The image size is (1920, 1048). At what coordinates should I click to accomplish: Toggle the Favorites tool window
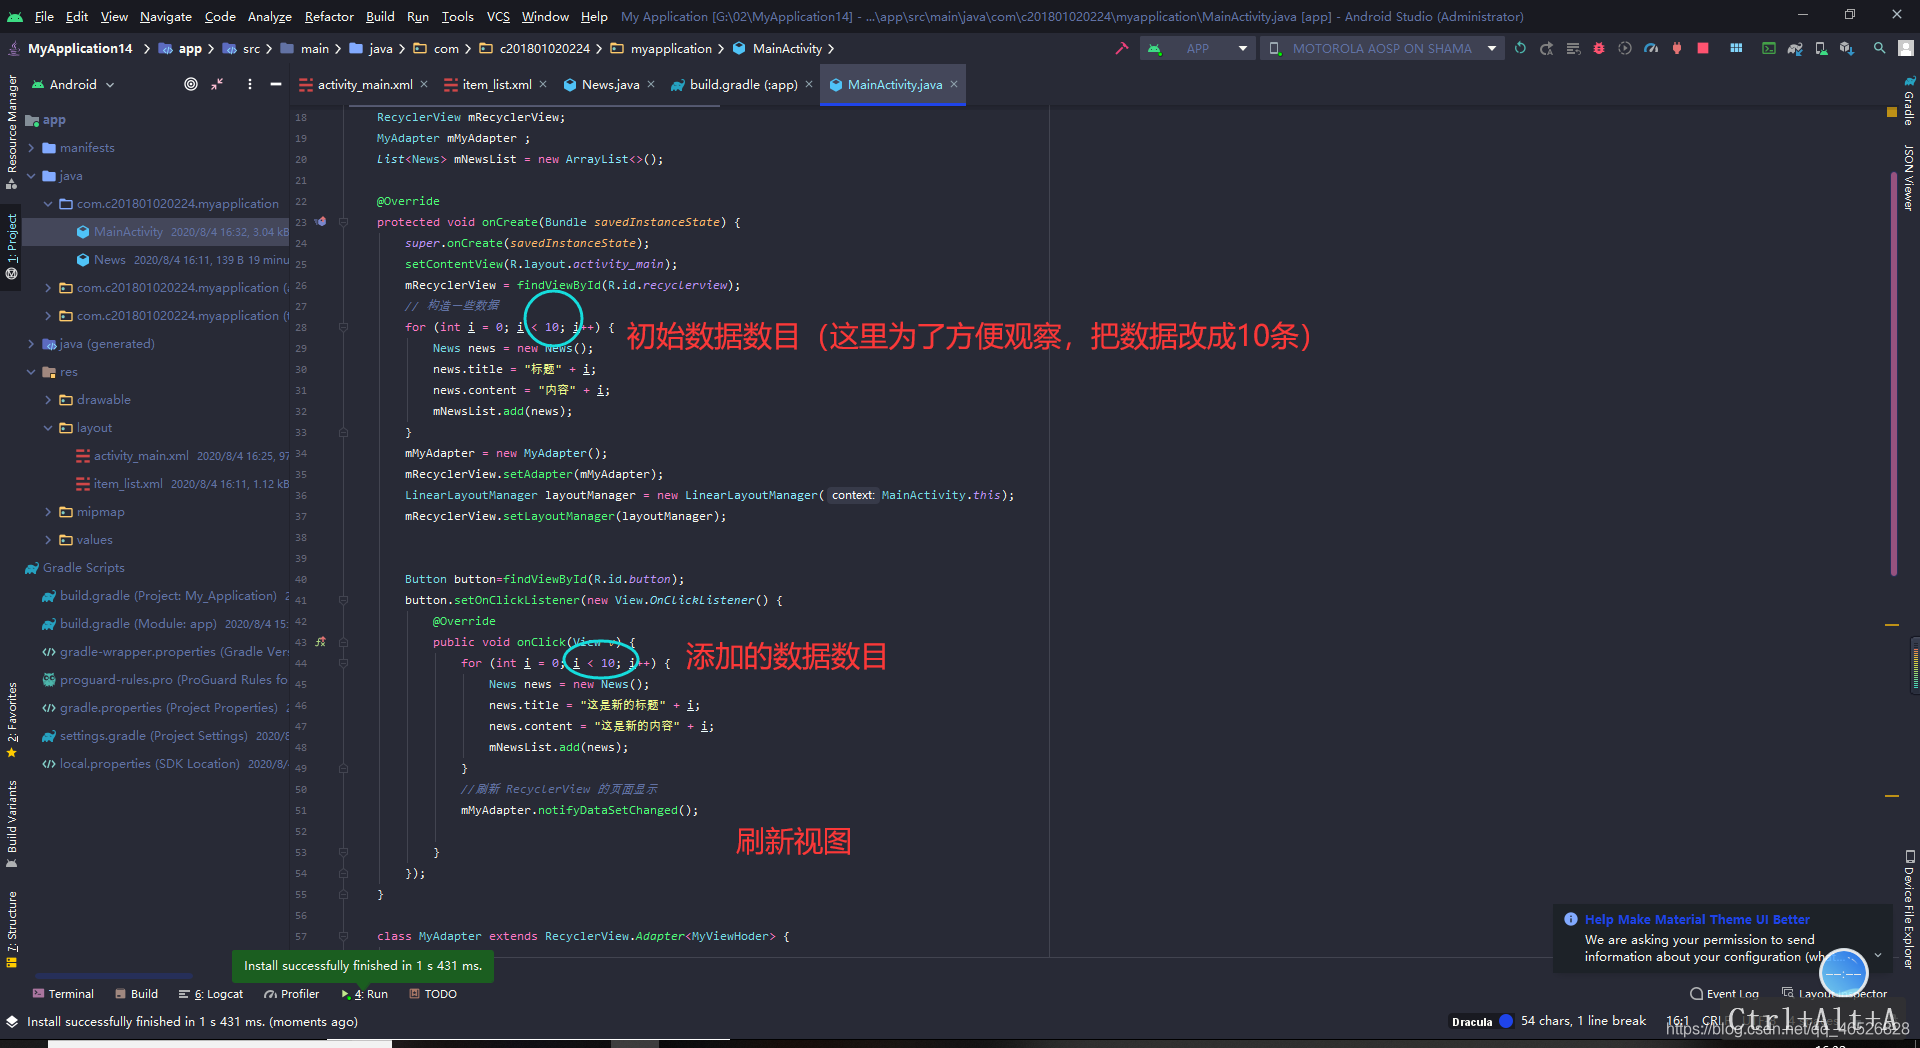11,719
